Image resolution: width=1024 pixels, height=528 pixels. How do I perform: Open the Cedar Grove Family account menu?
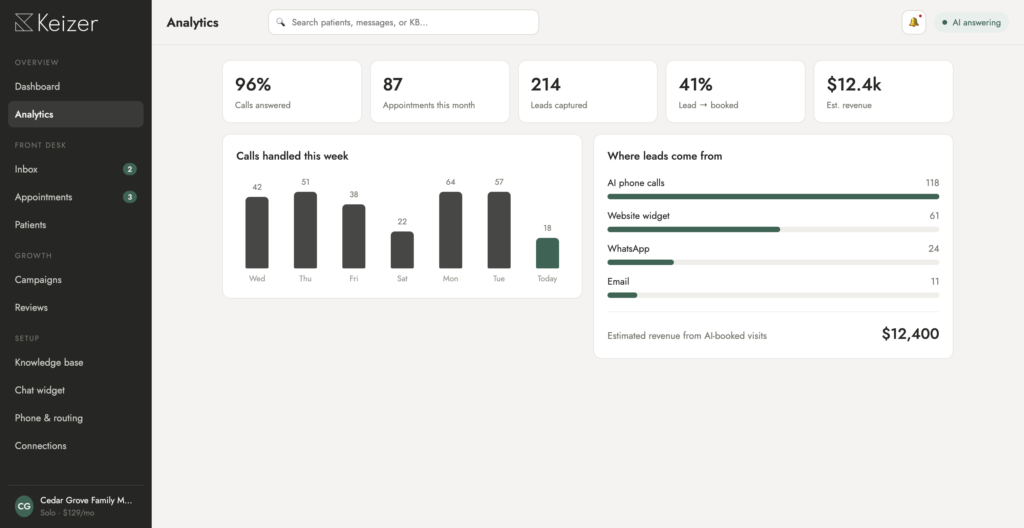[x=76, y=506]
